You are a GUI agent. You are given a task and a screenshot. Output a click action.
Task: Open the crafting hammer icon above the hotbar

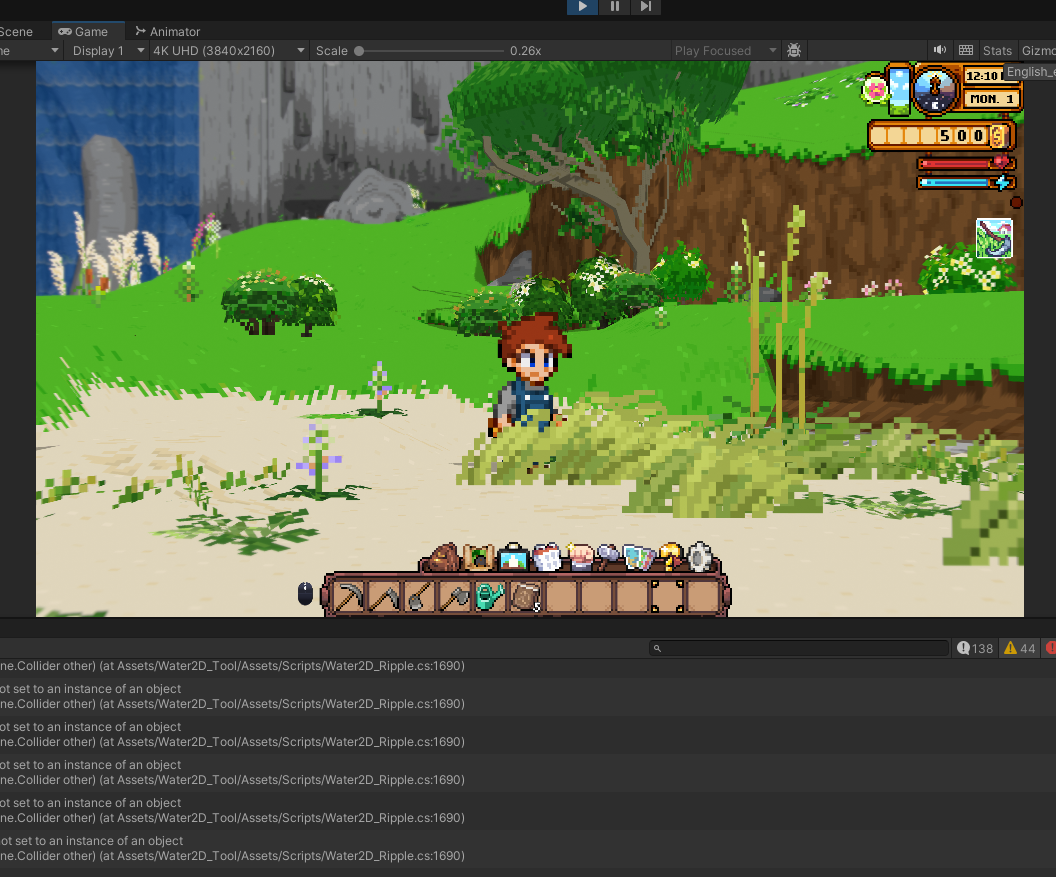pyautogui.click(x=607, y=557)
